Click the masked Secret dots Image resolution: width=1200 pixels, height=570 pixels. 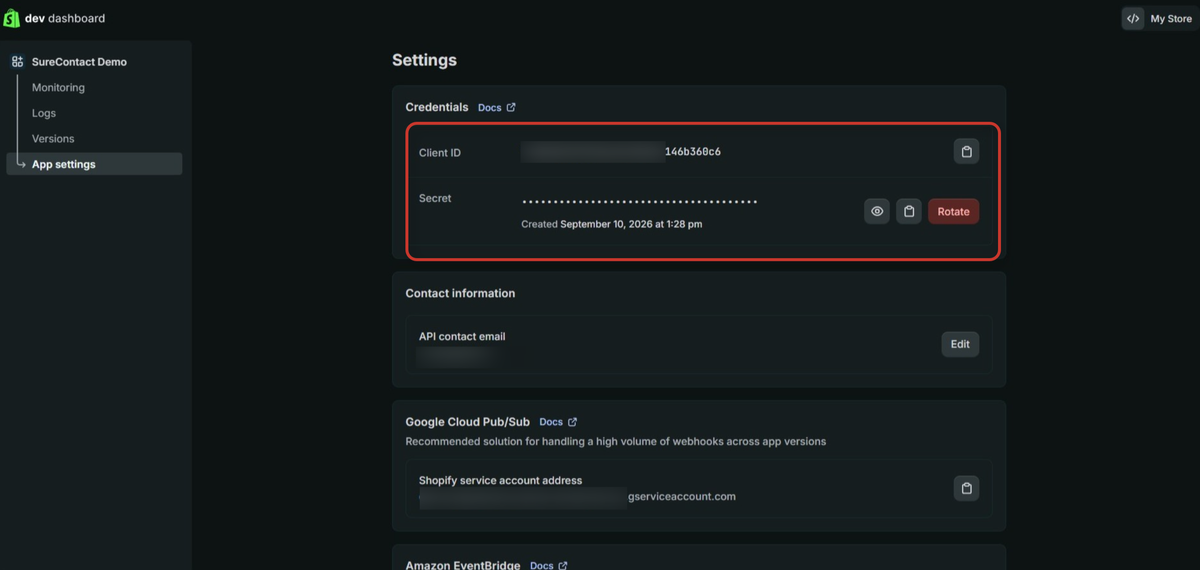(x=640, y=202)
